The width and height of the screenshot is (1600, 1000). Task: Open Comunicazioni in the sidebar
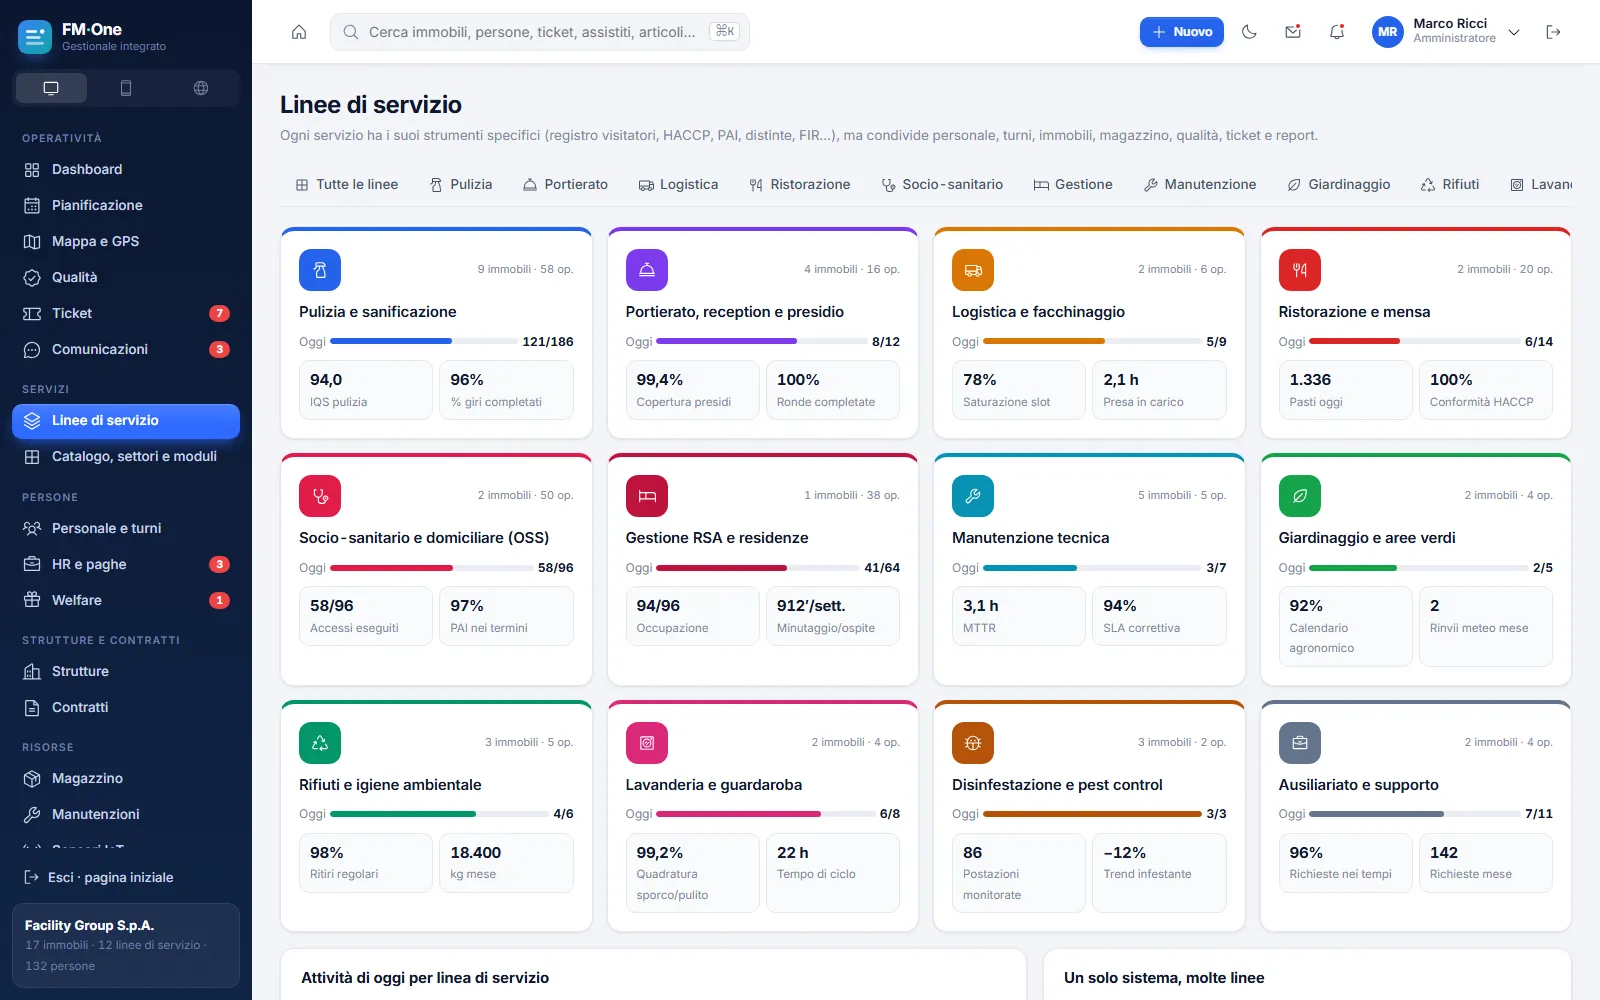click(126, 349)
